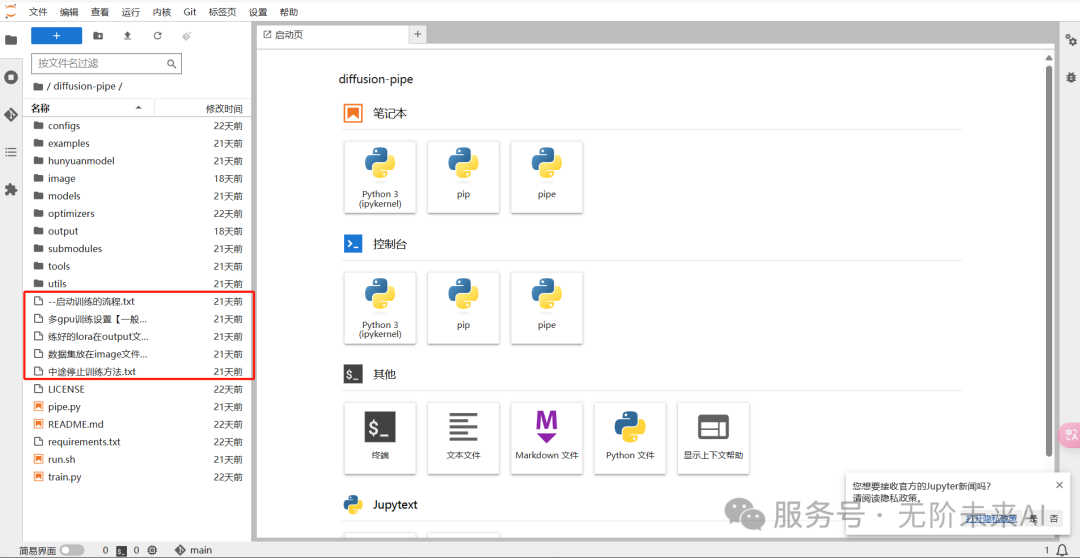Open the 设置 menu
1080x558 pixels.
pyautogui.click(x=258, y=12)
